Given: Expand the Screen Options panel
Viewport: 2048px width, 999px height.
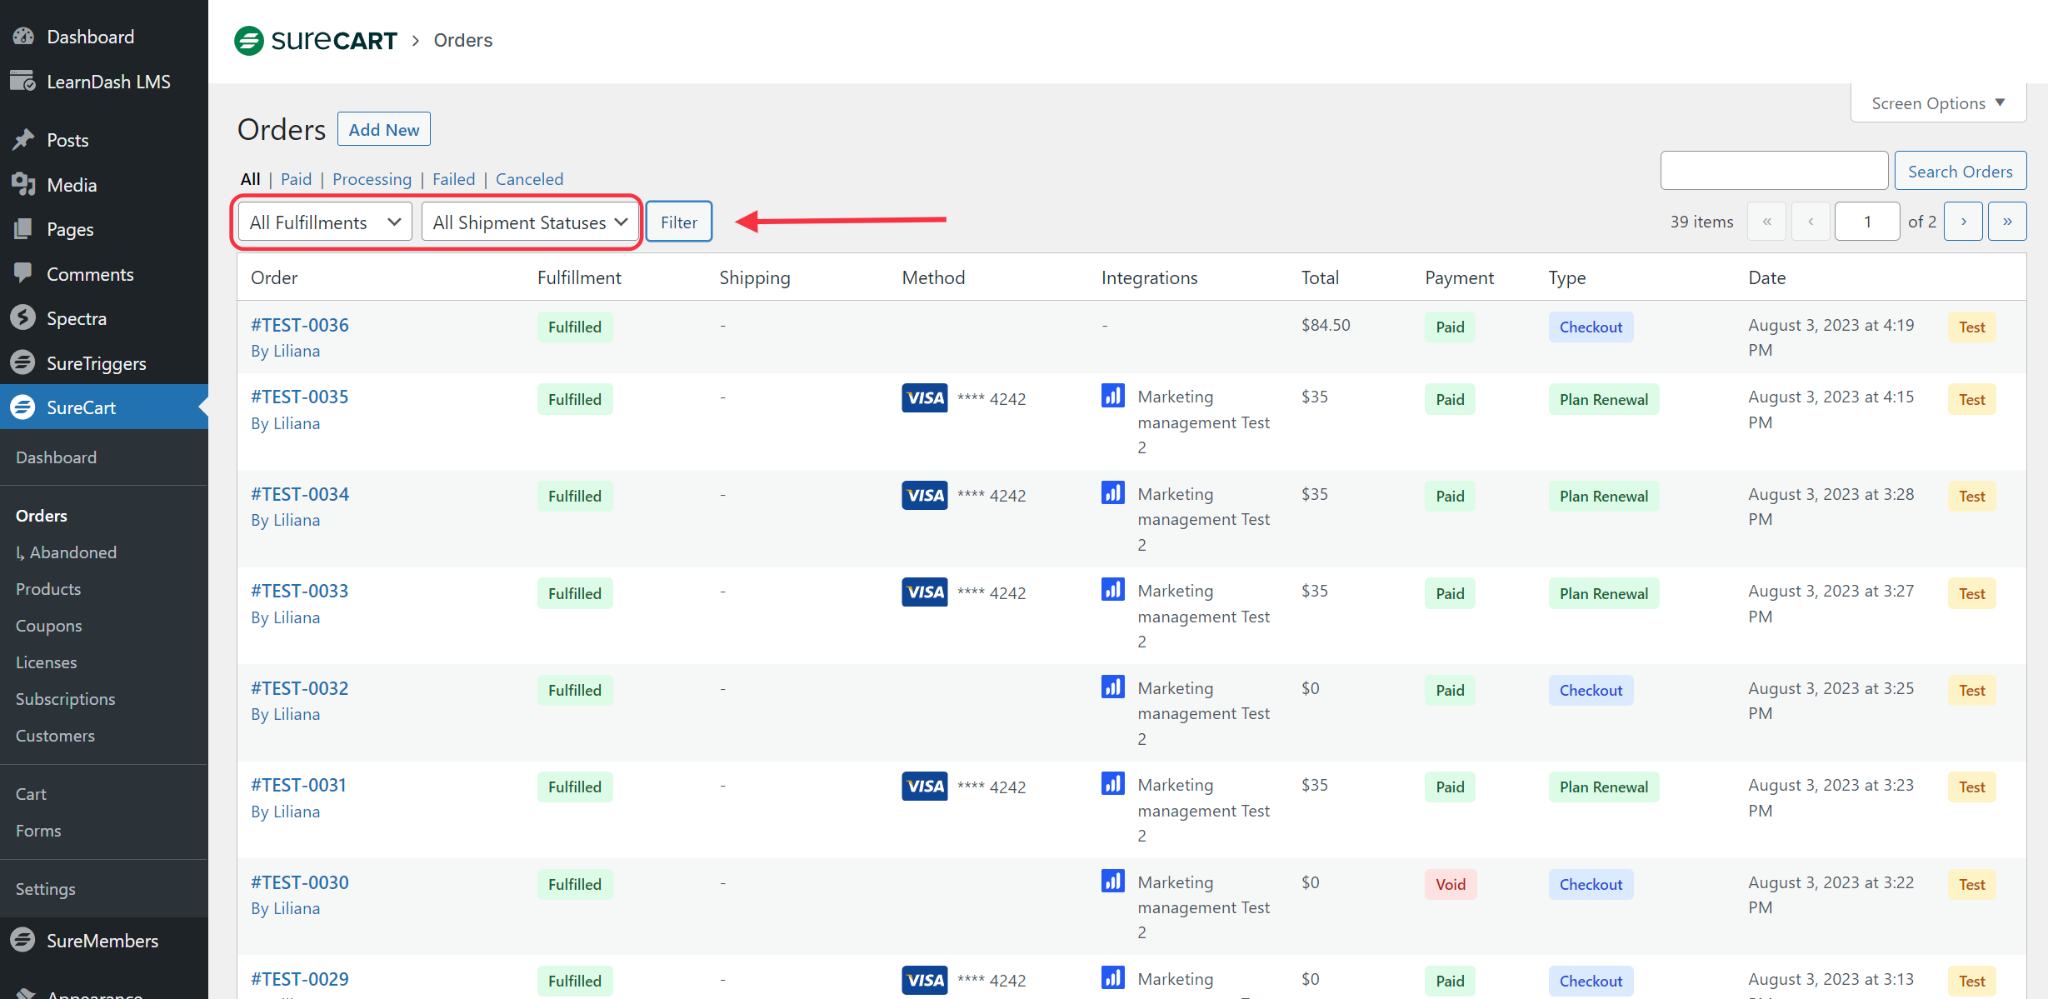Looking at the screenshot, I should (x=1938, y=103).
